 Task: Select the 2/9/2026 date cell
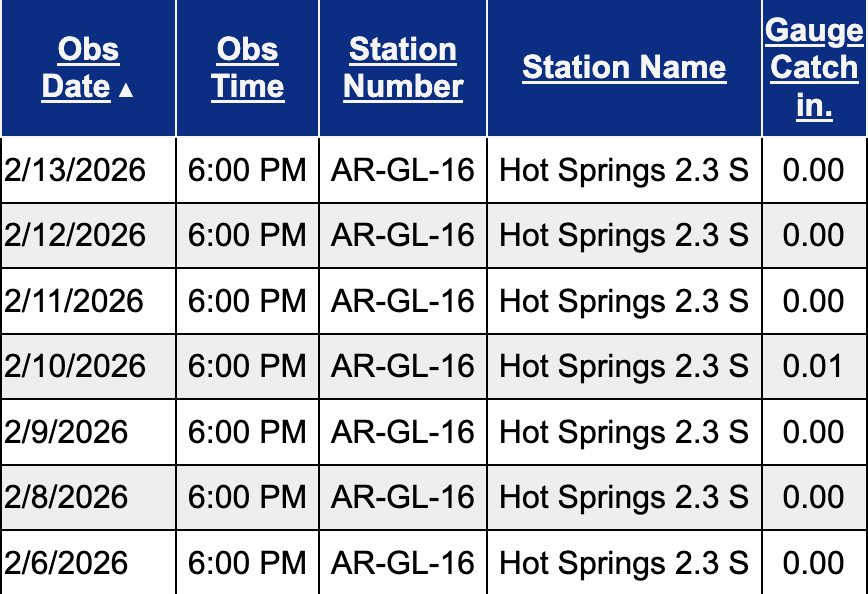pos(67,432)
